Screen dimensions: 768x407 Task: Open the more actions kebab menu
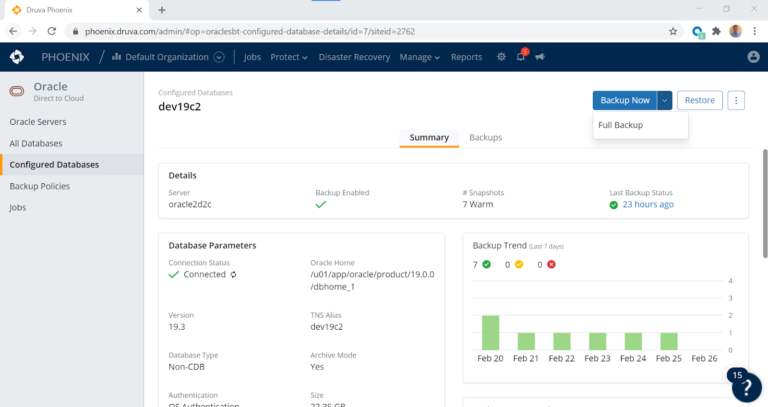pyautogui.click(x=736, y=100)
